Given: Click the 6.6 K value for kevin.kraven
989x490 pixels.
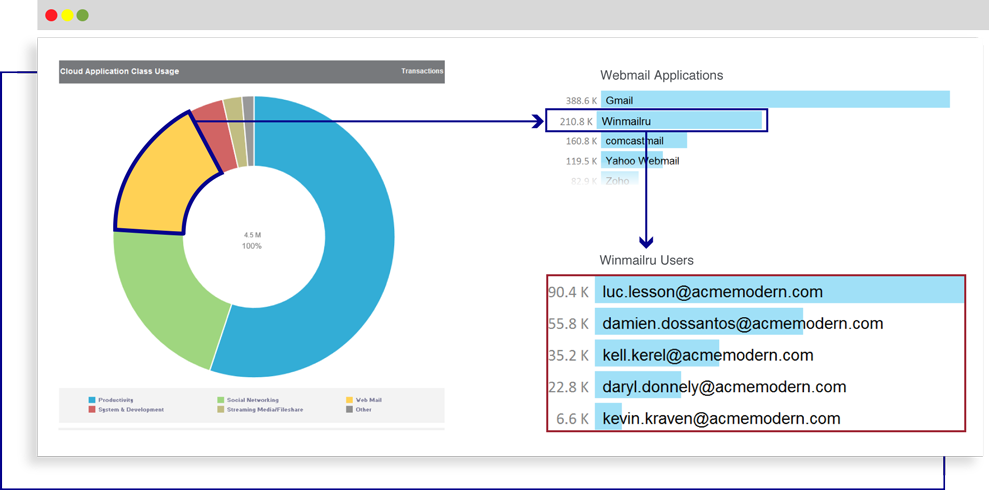Looking at the screenshot, I should coord(573,419).
